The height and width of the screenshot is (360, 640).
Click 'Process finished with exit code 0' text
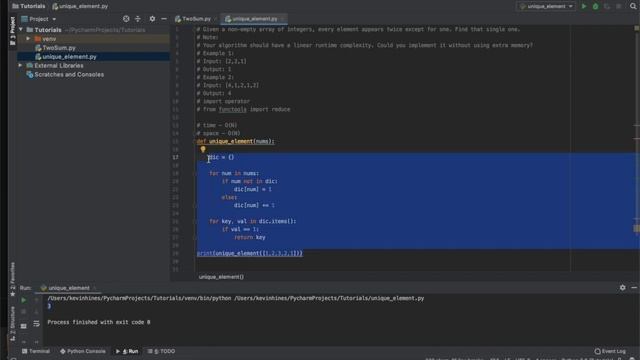tap(99, 322)
